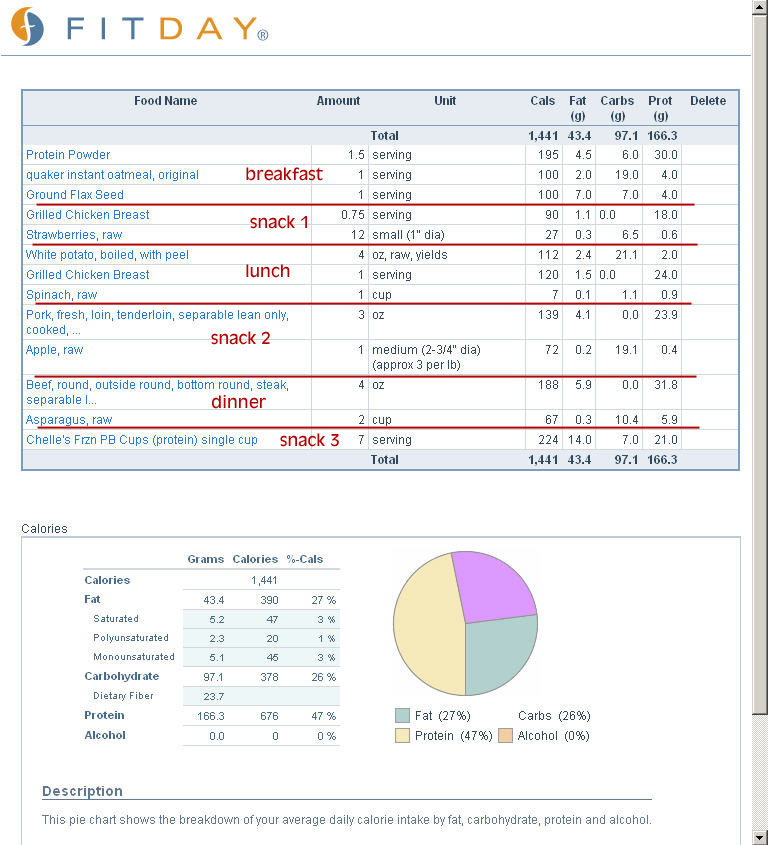Viewport: 768px width, 845px height.
Task: Open White potato, boiled, with peel link
Action: [107, 255]
